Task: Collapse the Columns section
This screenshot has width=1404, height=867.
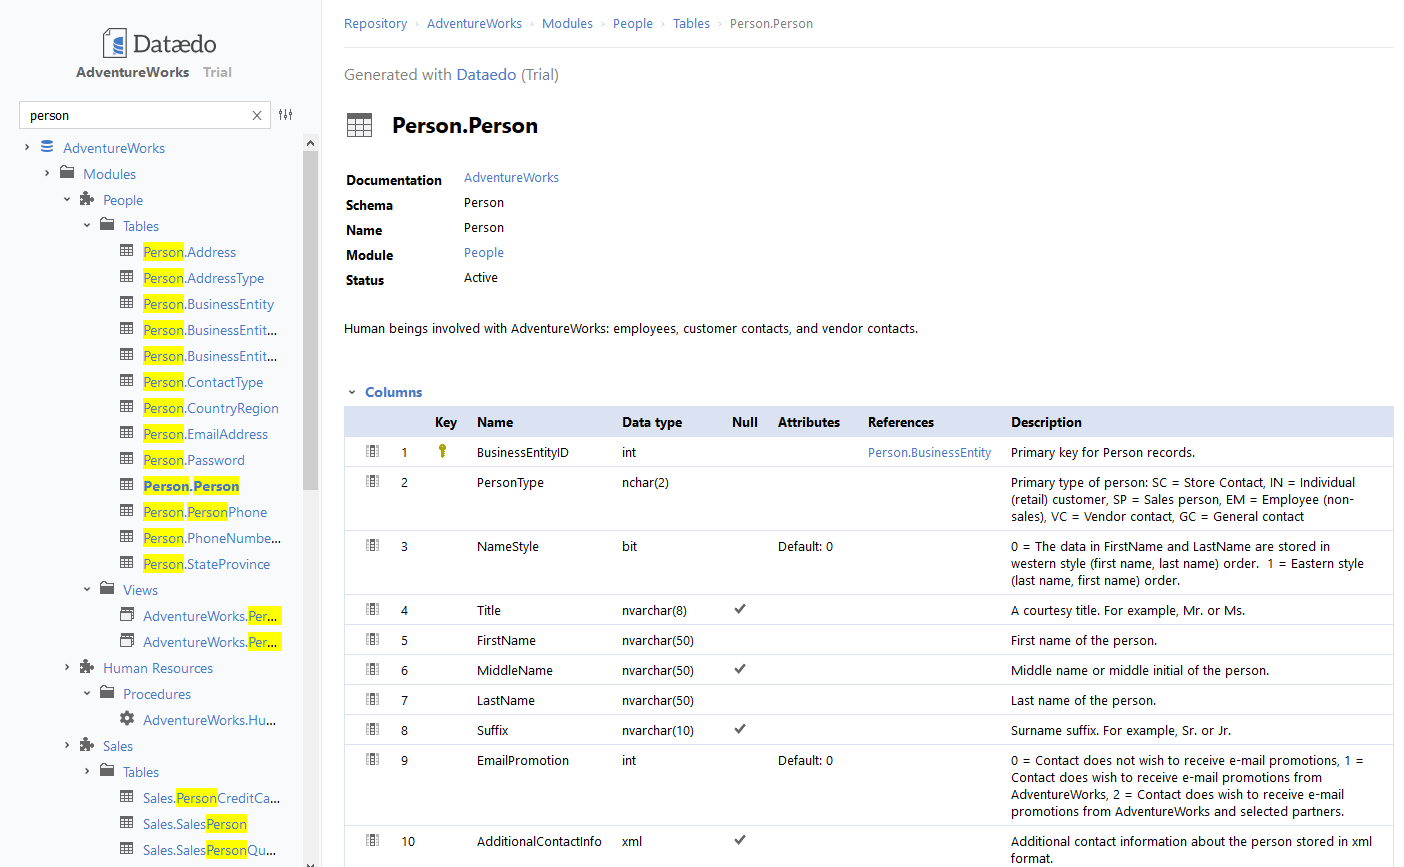Action: [352, 391]
